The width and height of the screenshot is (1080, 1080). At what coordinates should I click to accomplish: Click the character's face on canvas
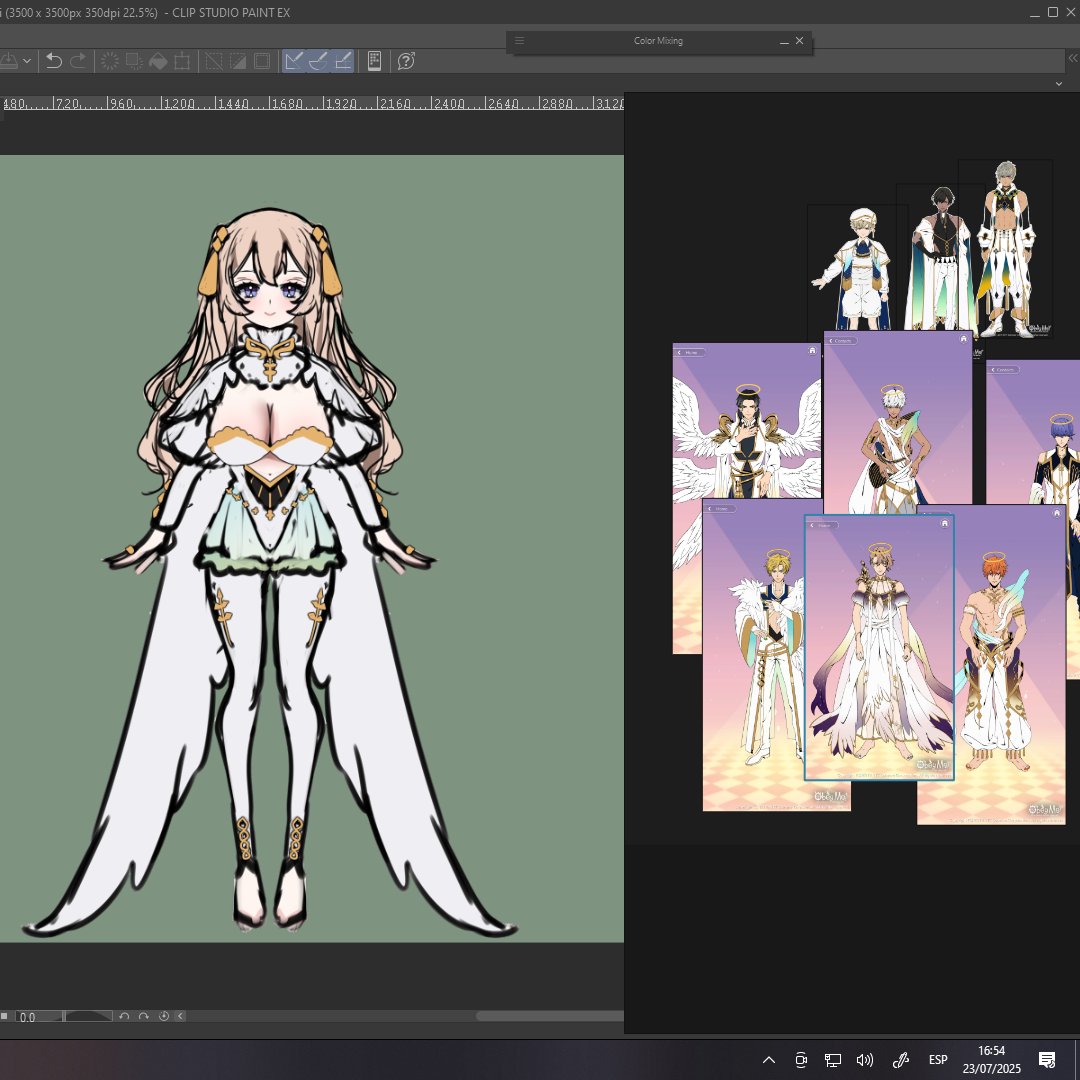[x=270, y=293]
